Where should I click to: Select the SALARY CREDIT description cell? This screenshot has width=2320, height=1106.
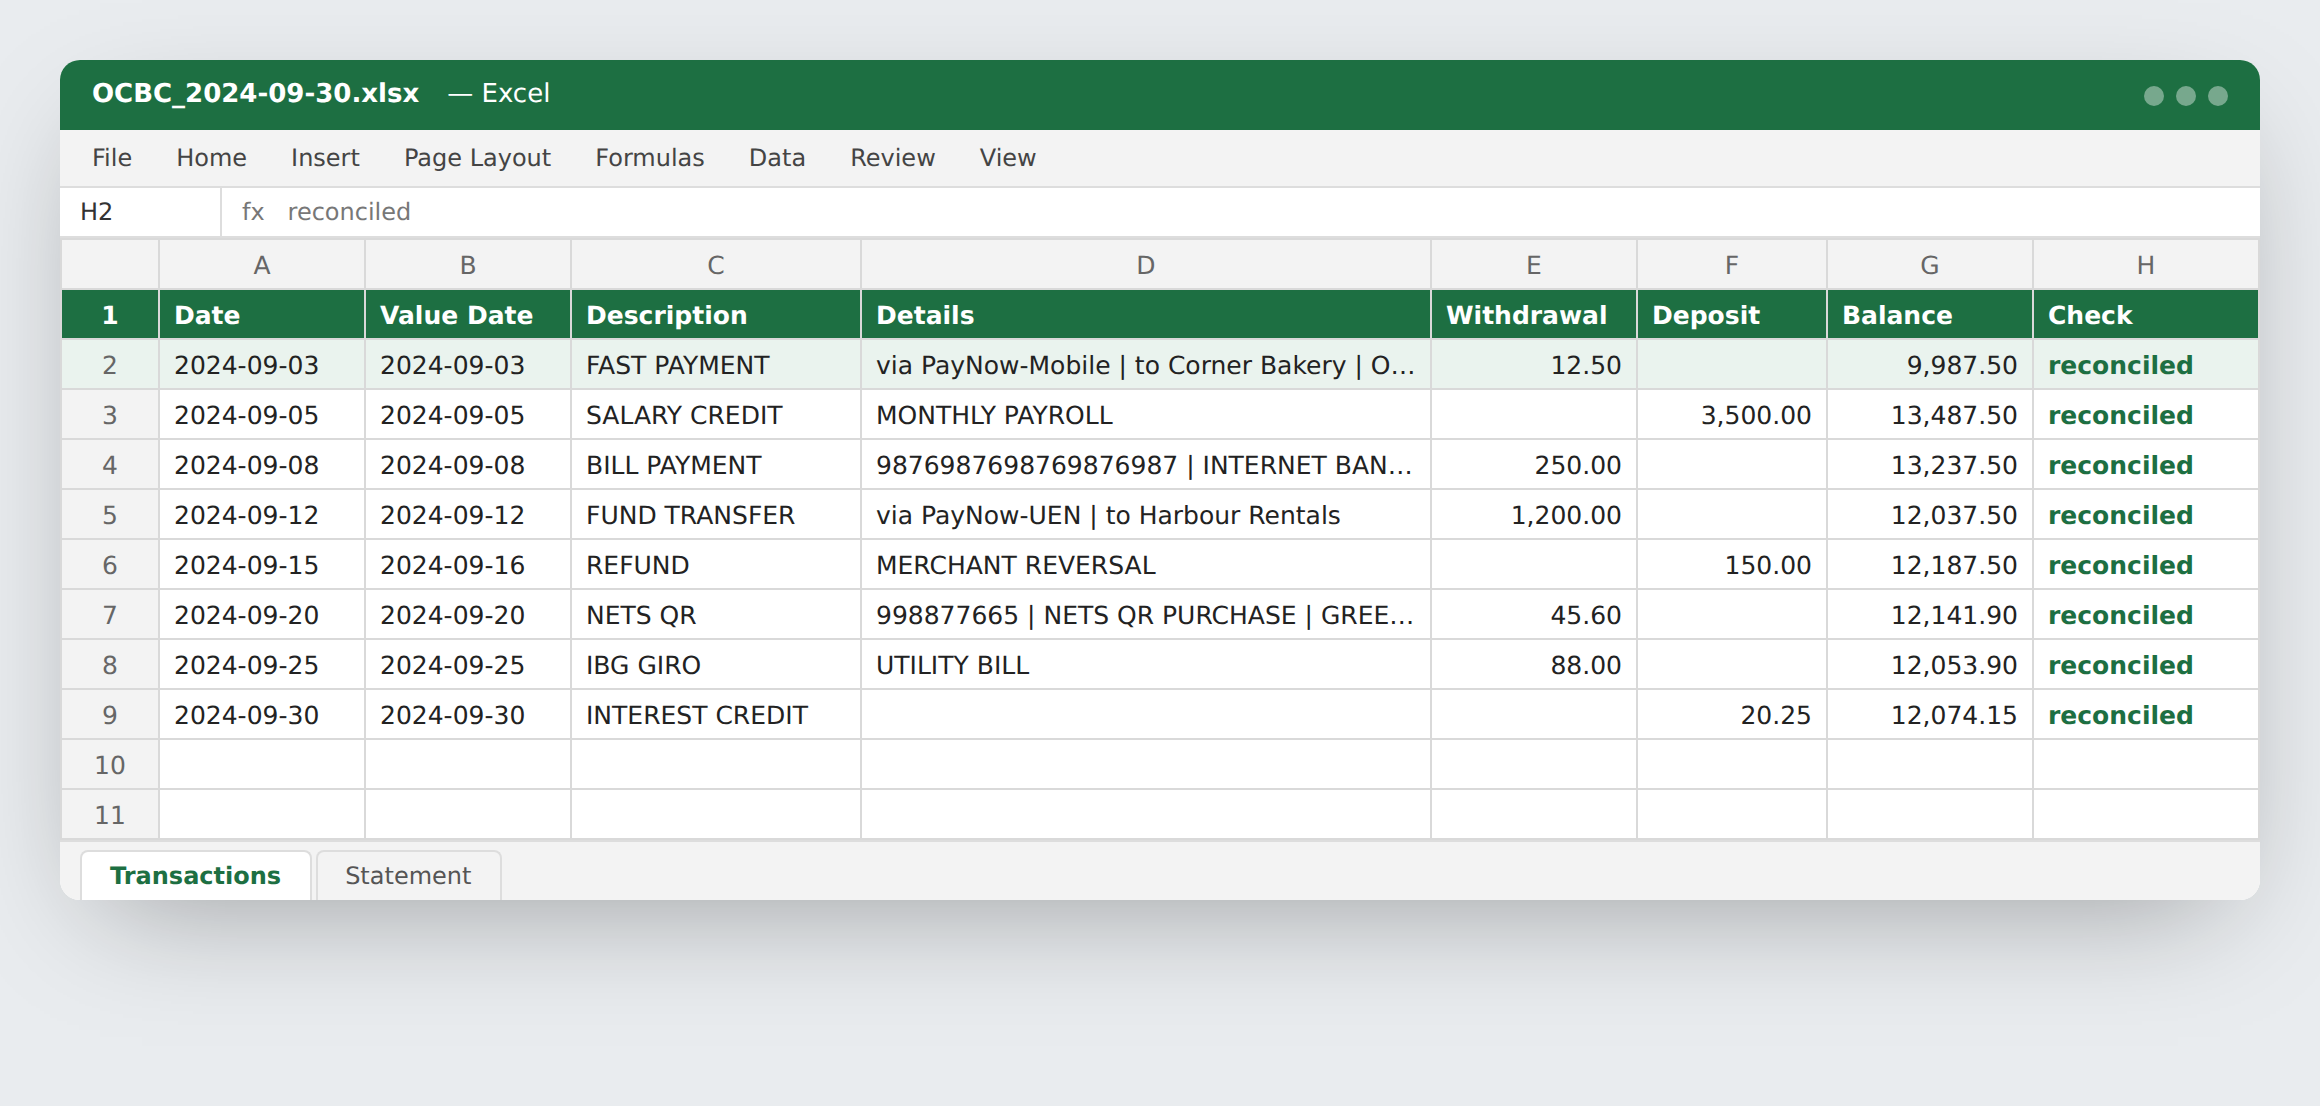click(716, 415)
